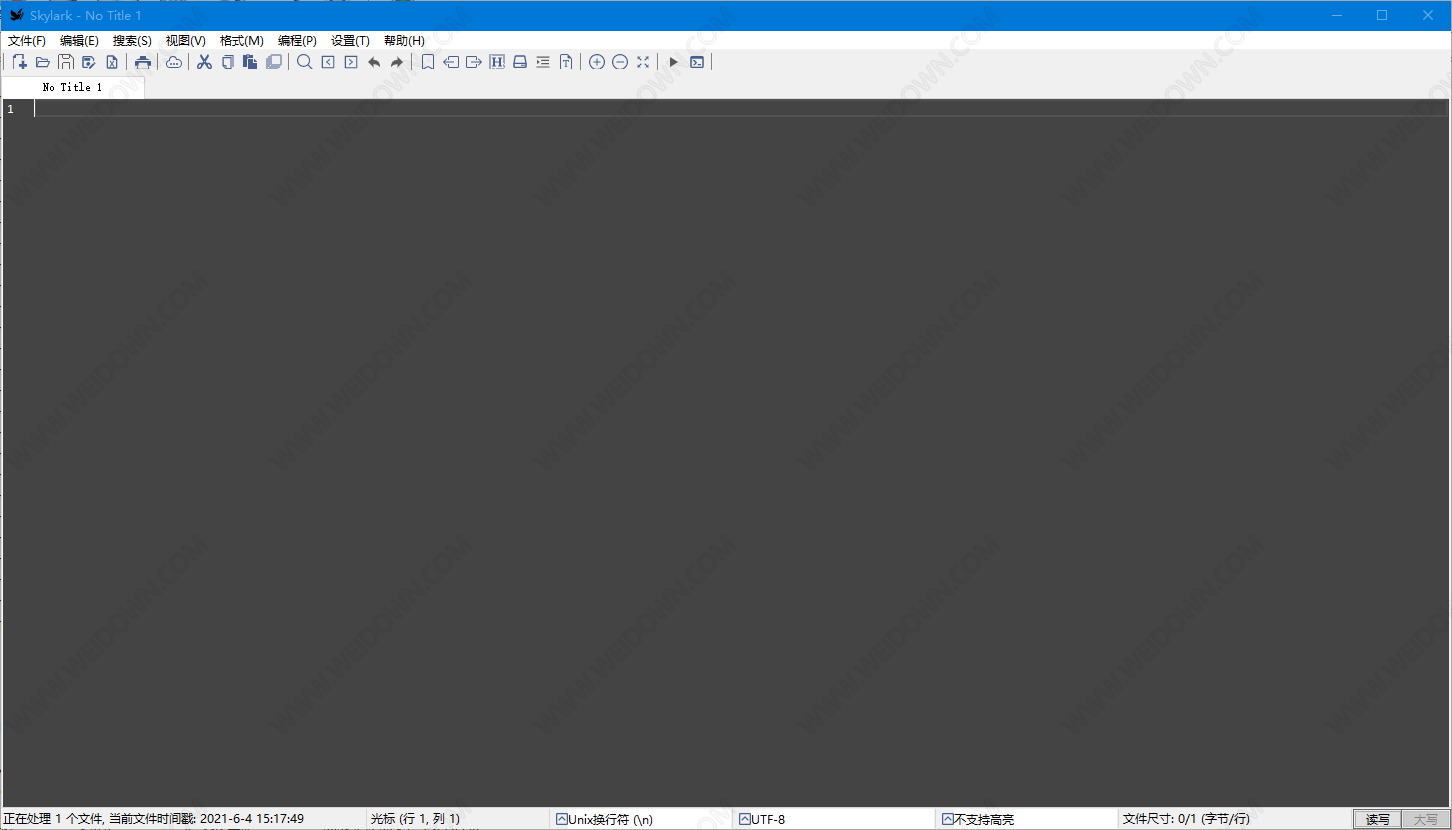
Task: Open the 编辑(E) menu
Action: (x=79, y=41)
